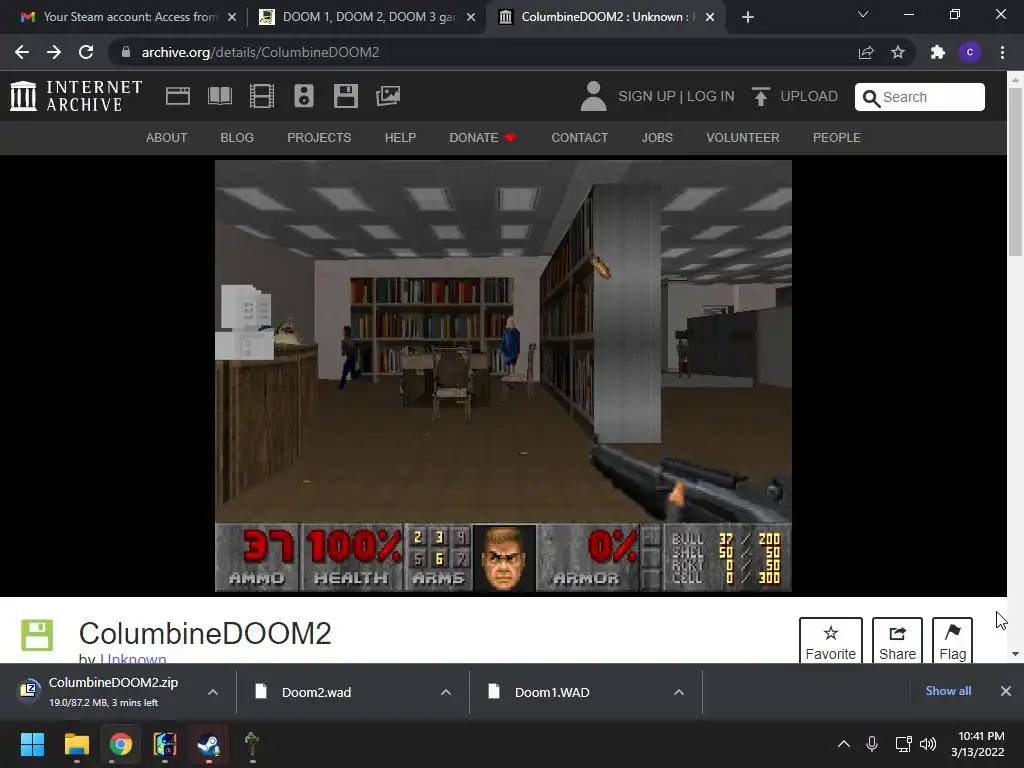Click the Flag button
This screenshot has height=768, width=1024.
(x=952, y=641)
